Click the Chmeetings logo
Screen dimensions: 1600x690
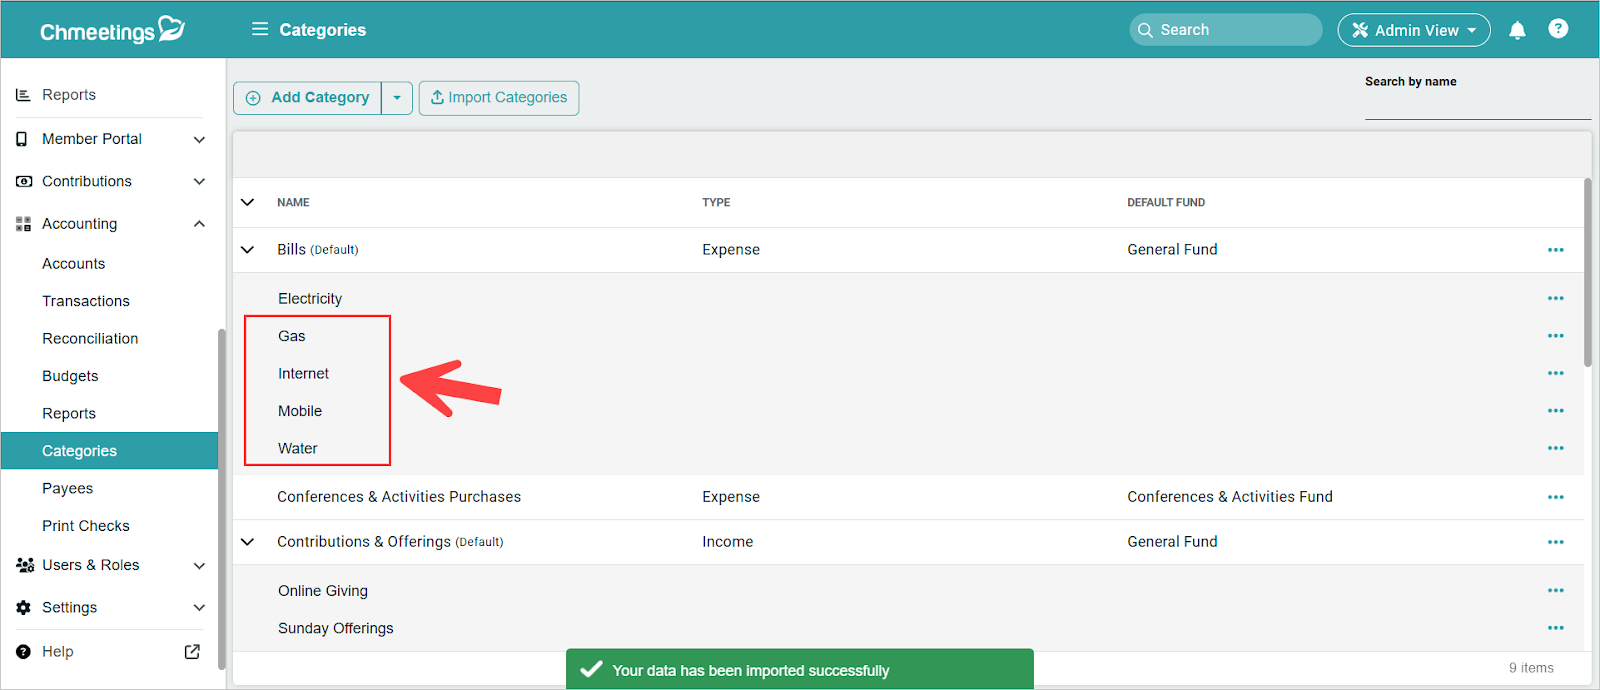(x=112, y=30)
